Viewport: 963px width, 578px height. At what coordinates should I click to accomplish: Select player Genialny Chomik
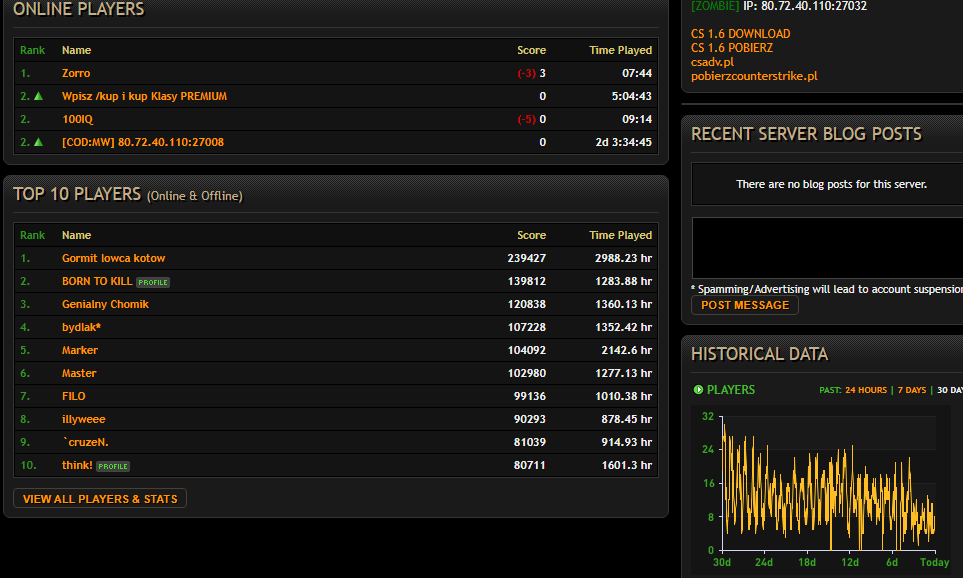(x=105, y=304)
